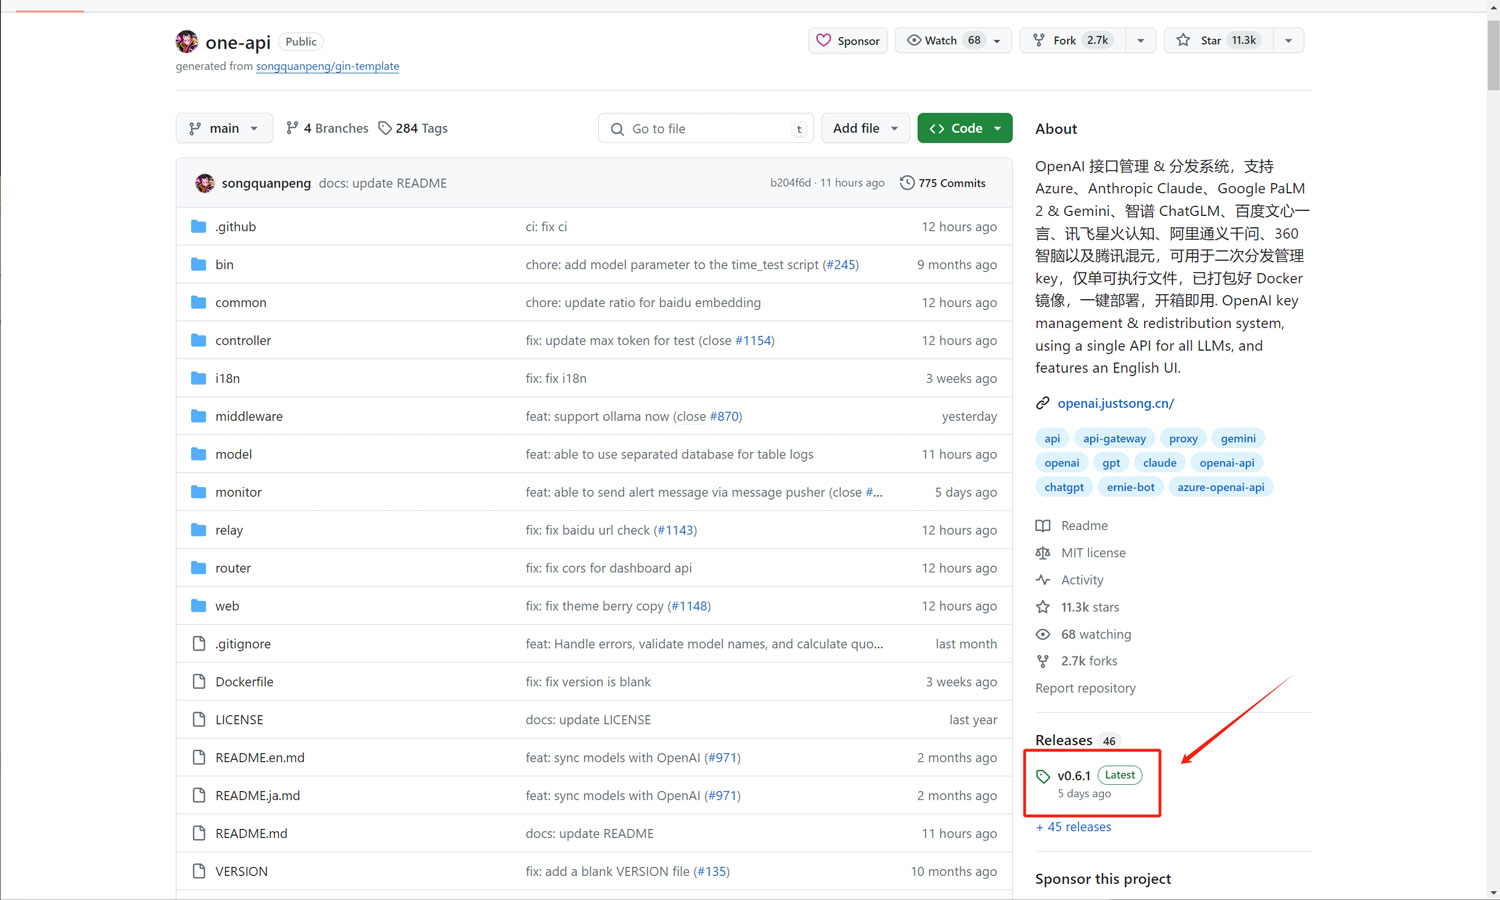Open the Watch dropdown caret
Image resolution: width=1500 pixels, height=900 pixels.
[997, 41]
